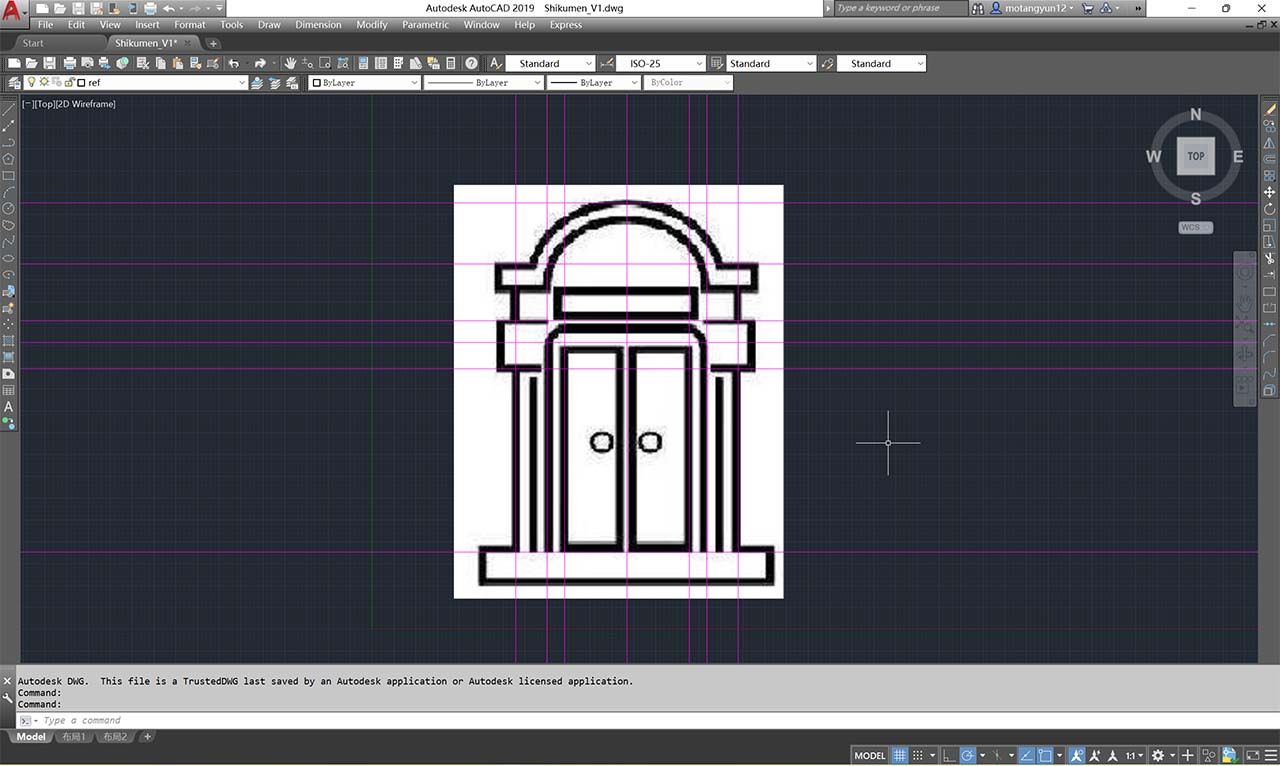Click the TOP face of the ViewCube
The width and height of the screenshot is (1280, 766).
tap(1196, 156)
